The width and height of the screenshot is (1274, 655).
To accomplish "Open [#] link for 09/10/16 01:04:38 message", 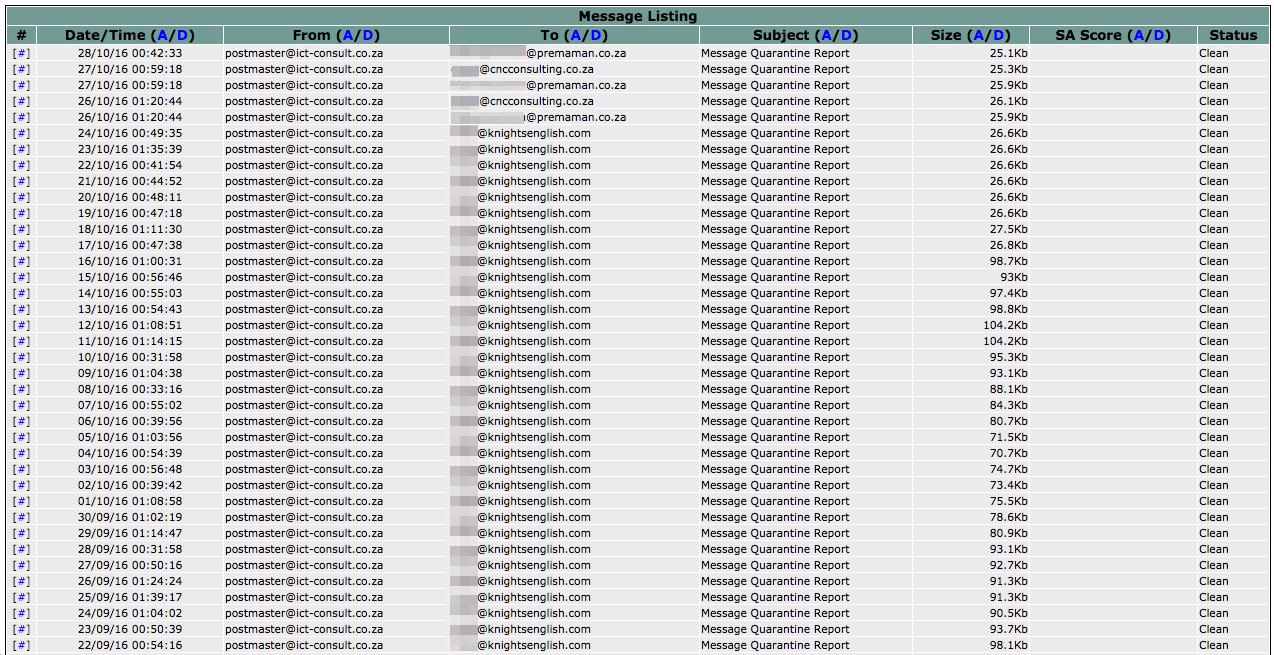I will [x=21, y=373].
